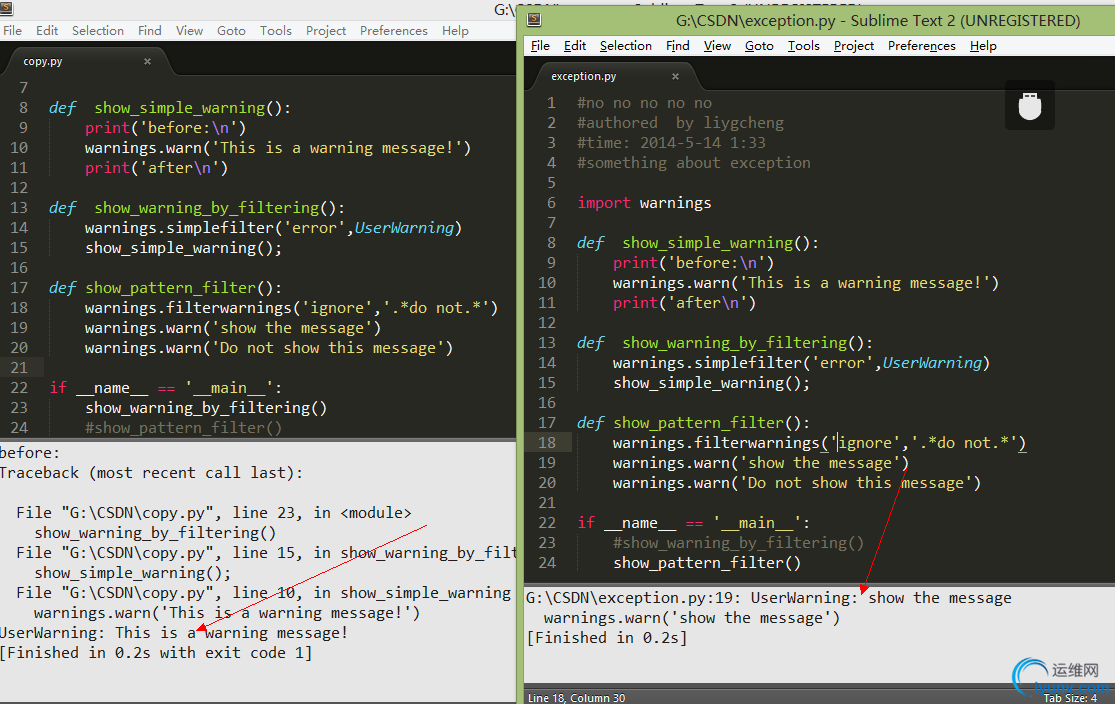
Task: Click '#time: 2014-5-14 1:33' comment
Action: [671, 143]
